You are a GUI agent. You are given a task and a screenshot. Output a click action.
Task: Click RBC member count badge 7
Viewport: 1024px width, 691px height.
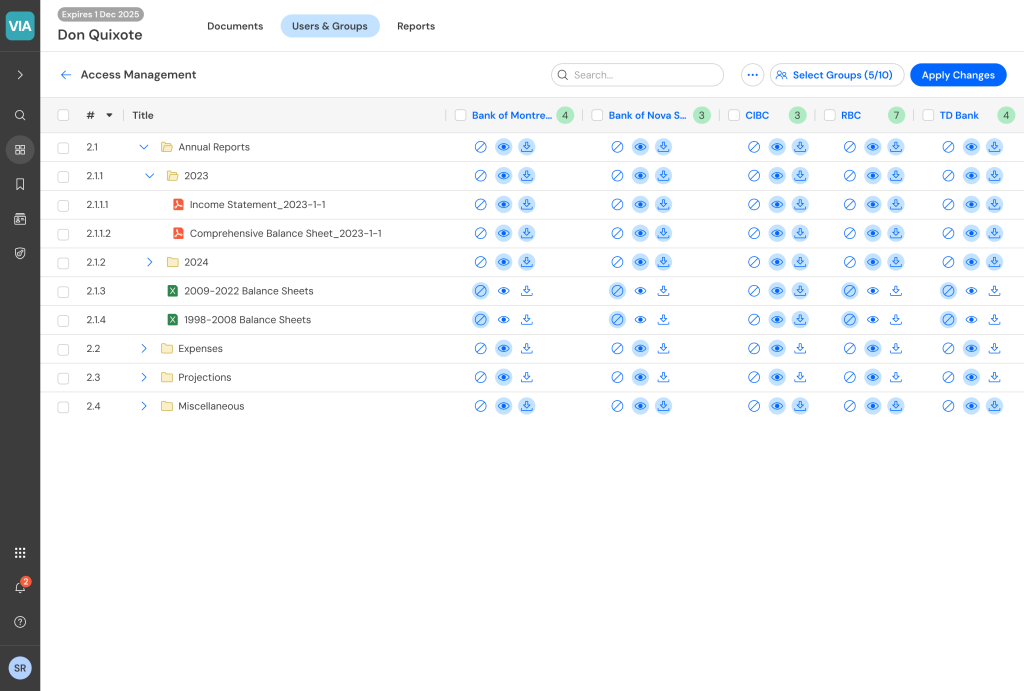tap(896, 116)
